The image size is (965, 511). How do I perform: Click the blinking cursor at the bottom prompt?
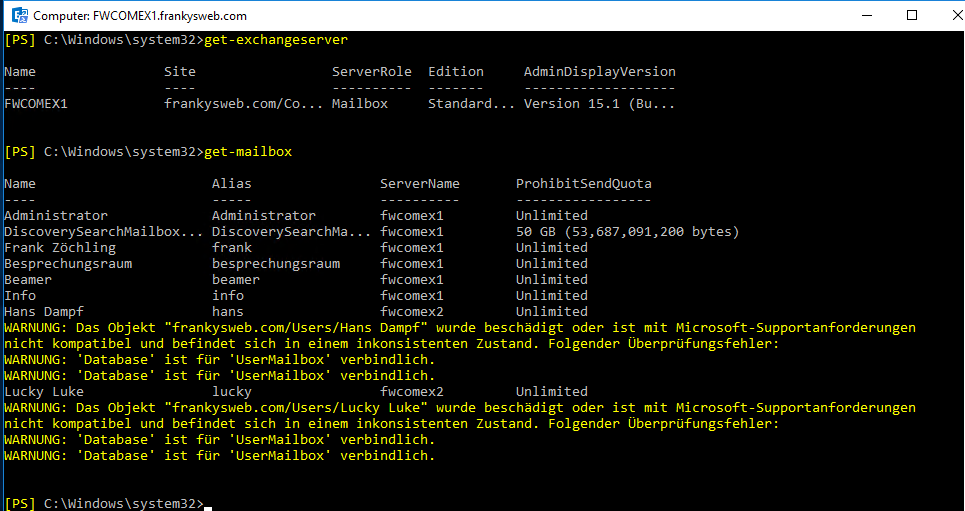click(x=207, y=504)
